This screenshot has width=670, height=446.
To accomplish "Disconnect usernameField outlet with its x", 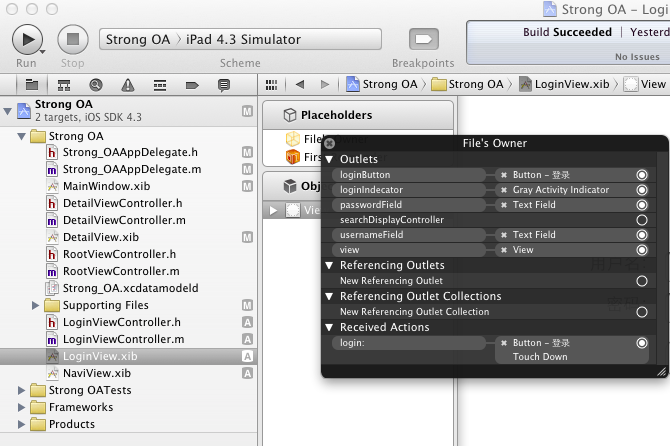I will pyautogui.click(x=504, y=235).
